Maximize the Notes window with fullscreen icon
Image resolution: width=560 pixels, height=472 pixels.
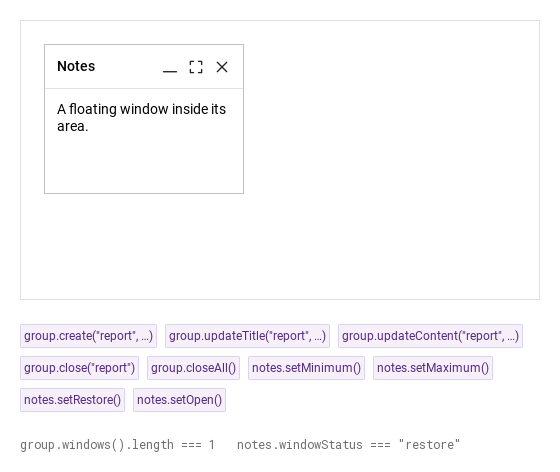[x=196, y=67]
